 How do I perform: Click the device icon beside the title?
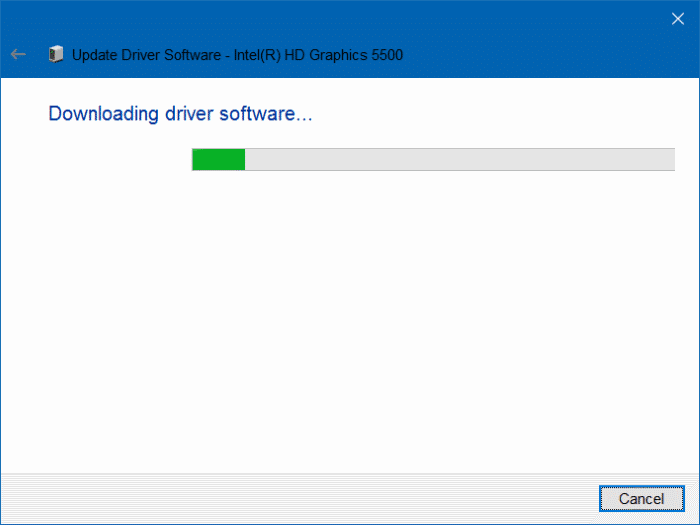click(56, 54)
